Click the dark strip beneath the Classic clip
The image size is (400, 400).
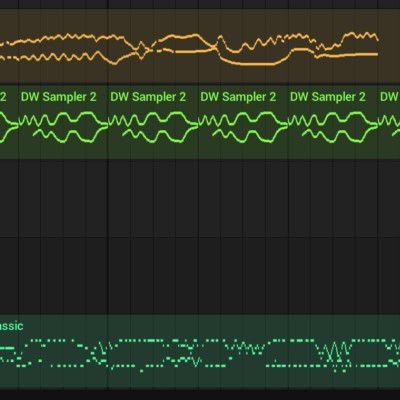(x=200, y=396)
